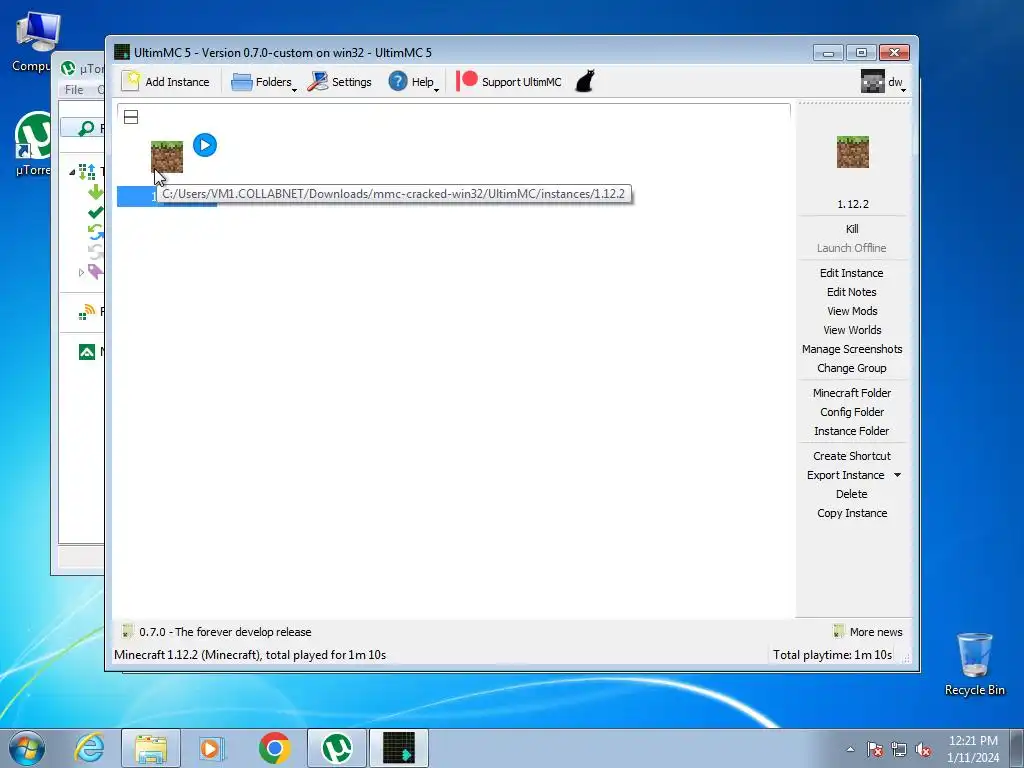Click the network icon in the system tray
Viewport: 1024px width, 768px height.
pyautogui.click(x=899, y=749)
